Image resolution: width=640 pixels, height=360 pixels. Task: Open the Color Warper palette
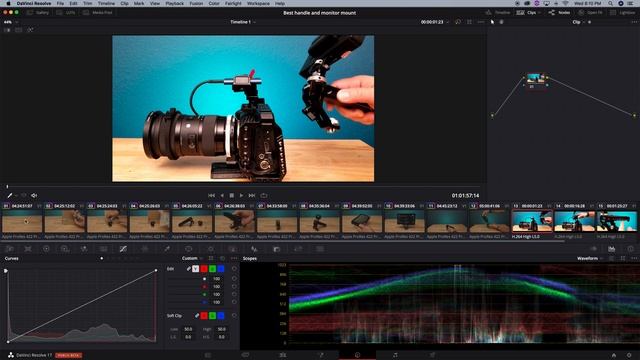point(145,249)
